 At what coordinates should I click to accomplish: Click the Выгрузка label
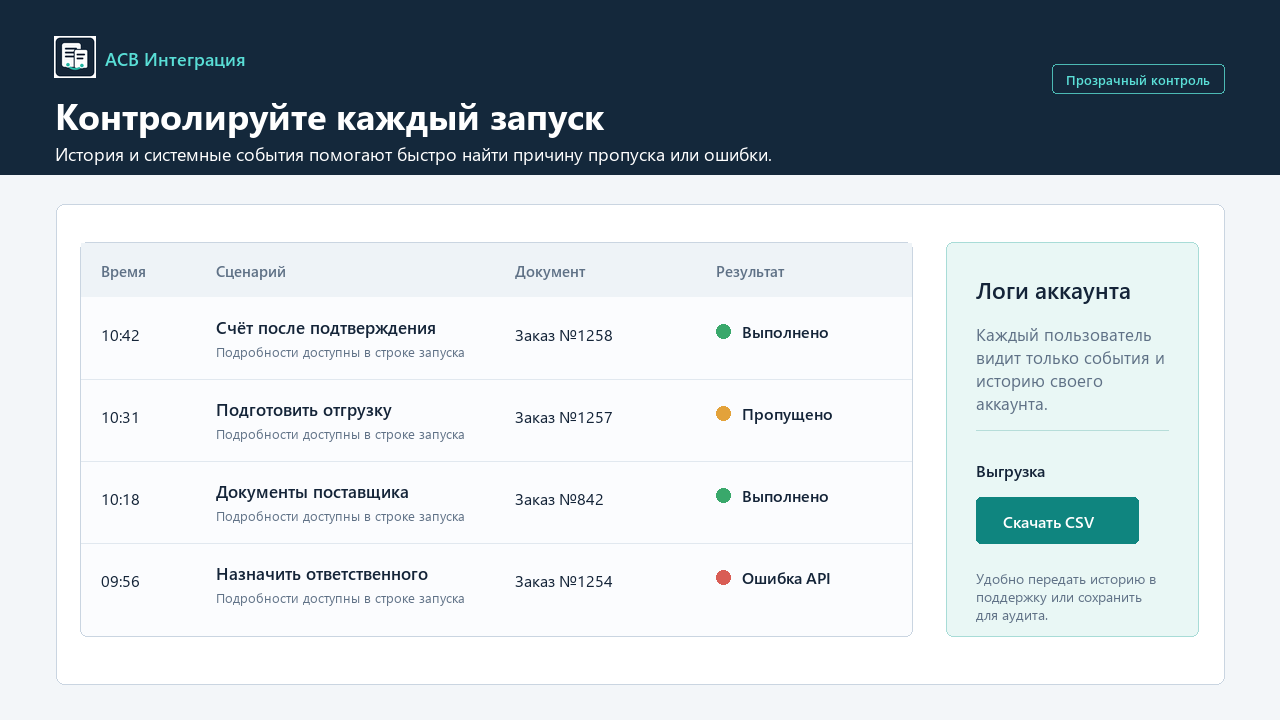point(1010,472)
